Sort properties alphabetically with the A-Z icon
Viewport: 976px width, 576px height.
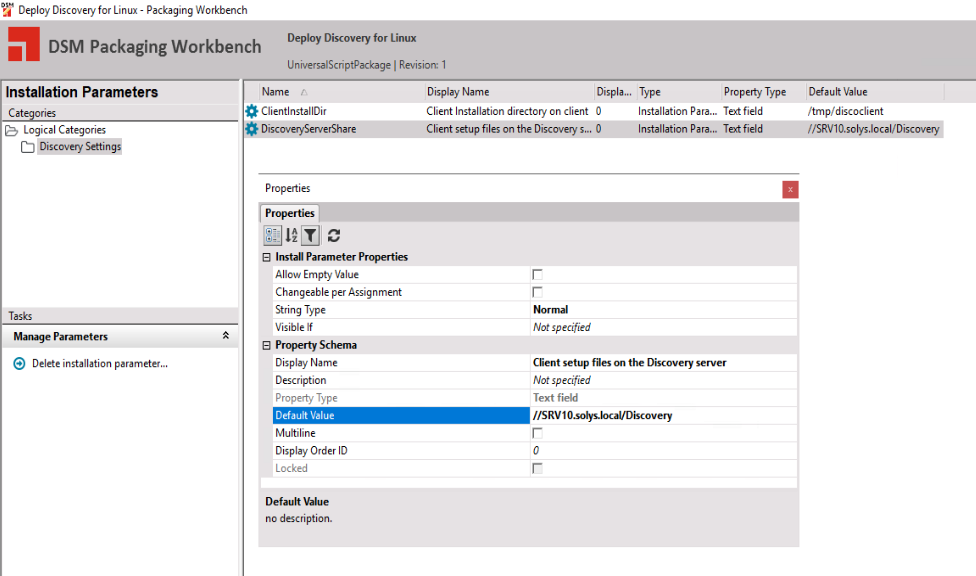(x=291, y=235)
